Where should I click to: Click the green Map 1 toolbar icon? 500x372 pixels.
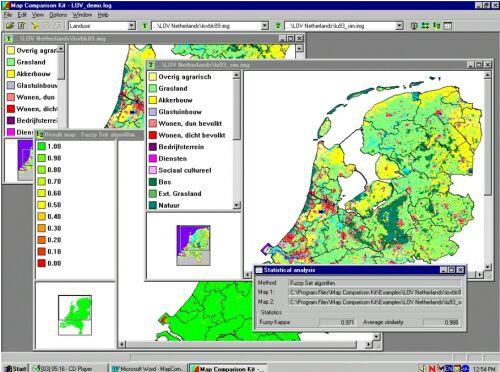[145, 26]
